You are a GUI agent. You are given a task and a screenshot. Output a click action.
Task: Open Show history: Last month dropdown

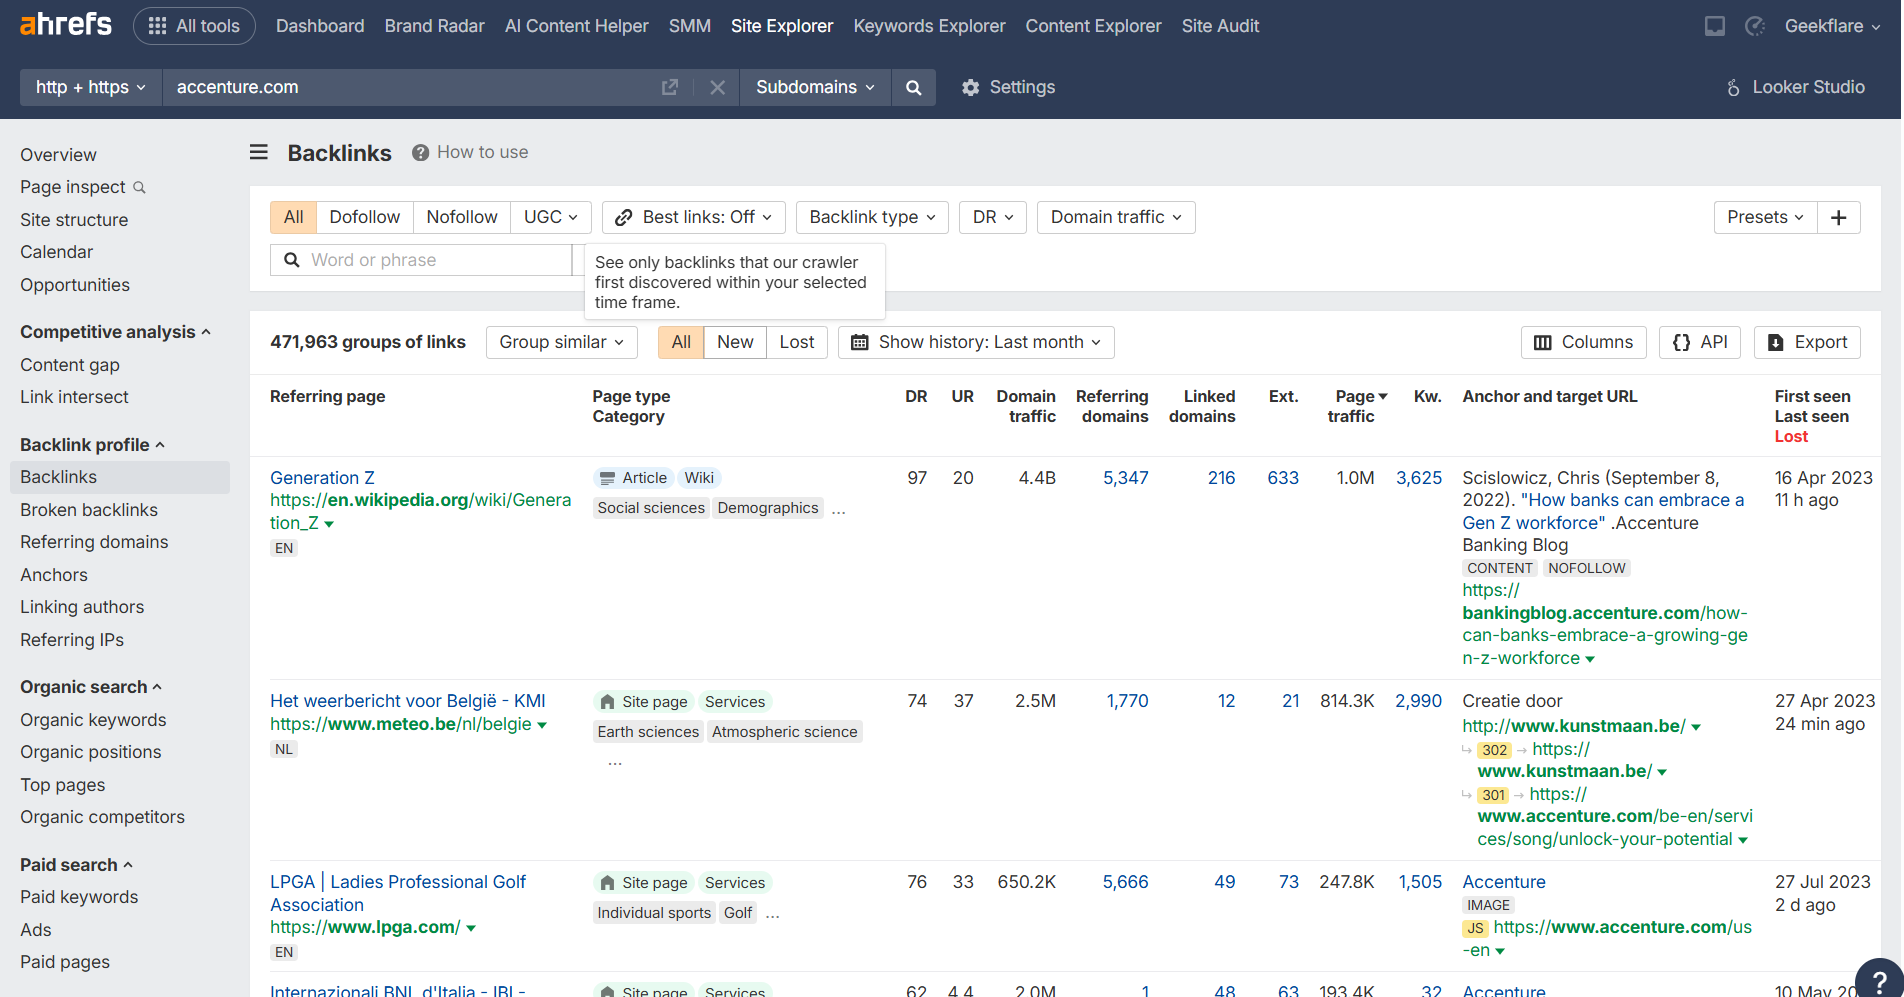coord(976,342)
